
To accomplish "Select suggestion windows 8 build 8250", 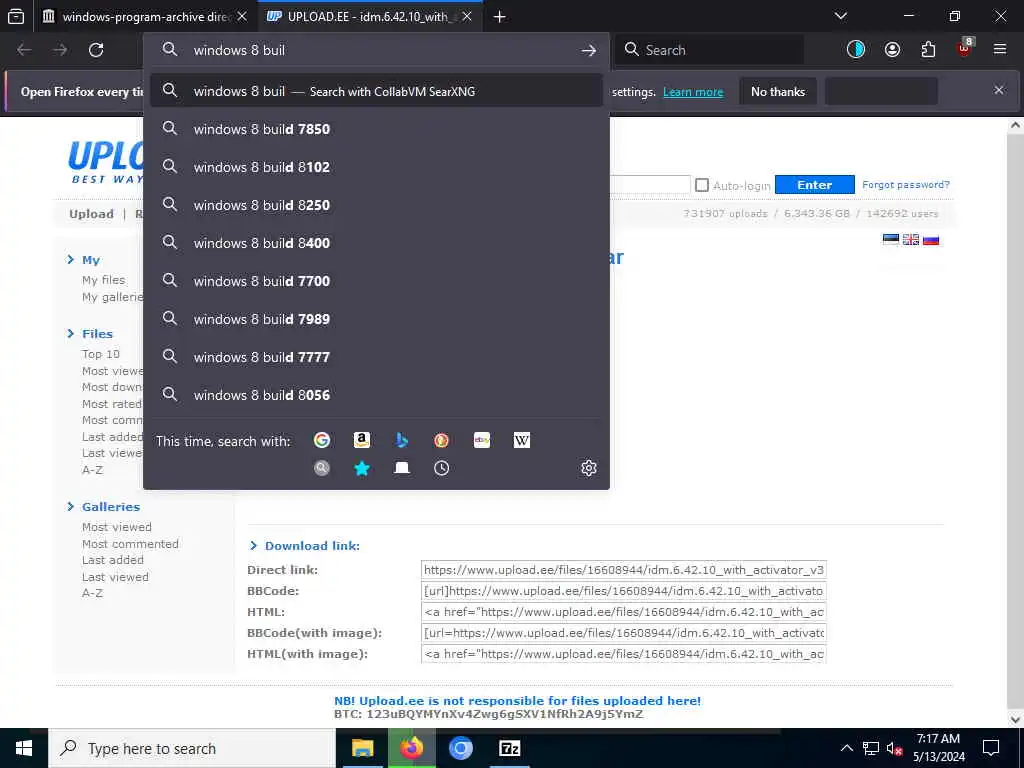I will [376, 205].
